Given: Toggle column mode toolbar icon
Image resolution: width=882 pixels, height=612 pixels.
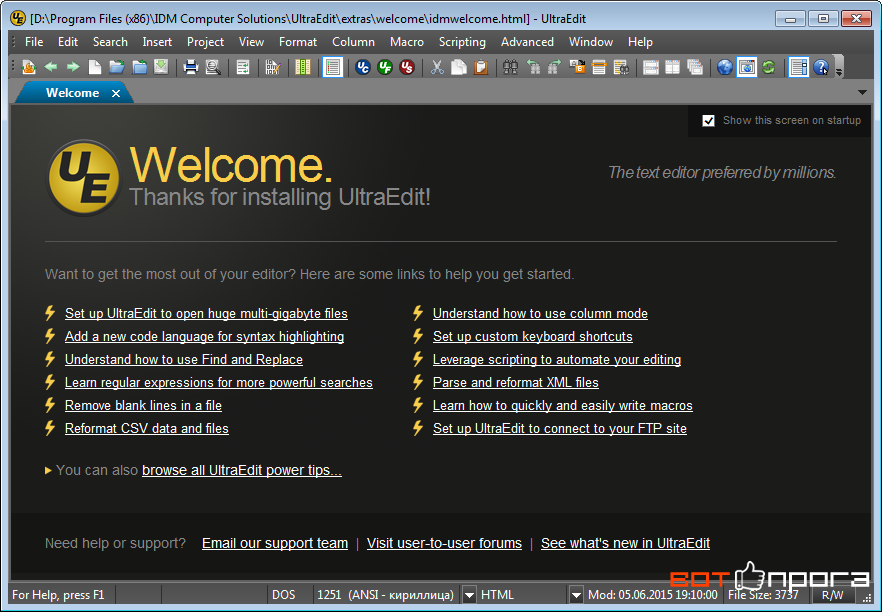Looking at the screenshot, I should coord(303,68).
